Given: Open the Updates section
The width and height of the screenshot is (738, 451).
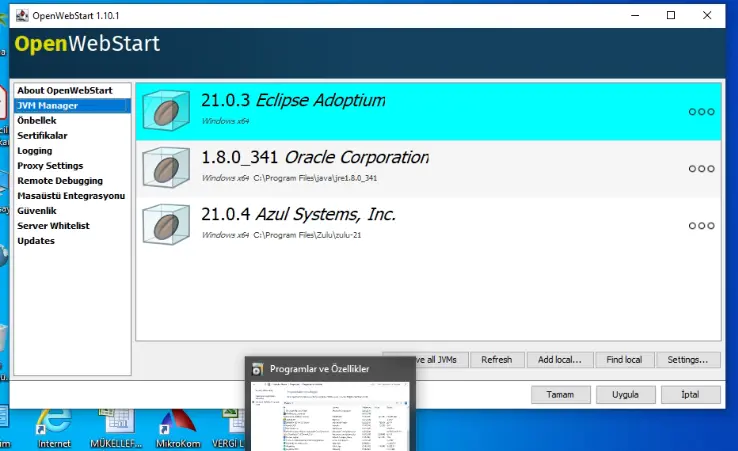Looking at the screenshot, I should [x=72, y=241].
